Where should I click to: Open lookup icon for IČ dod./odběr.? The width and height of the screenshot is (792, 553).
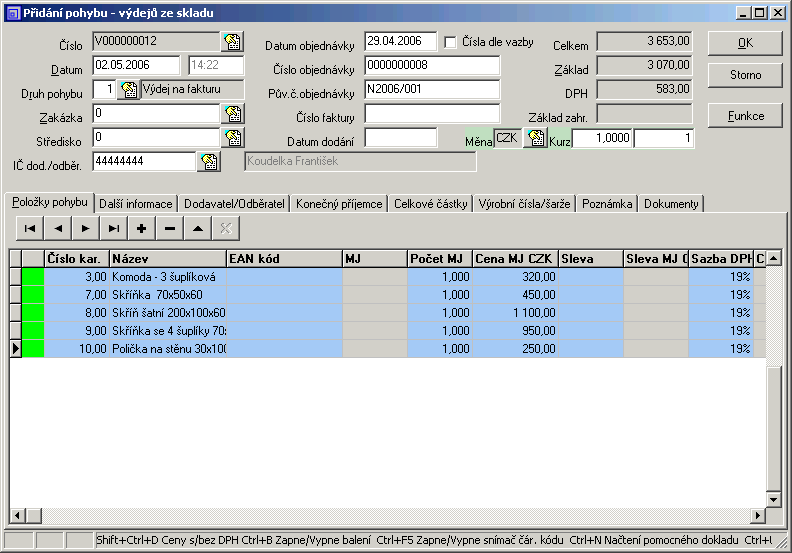click(209, 162)
